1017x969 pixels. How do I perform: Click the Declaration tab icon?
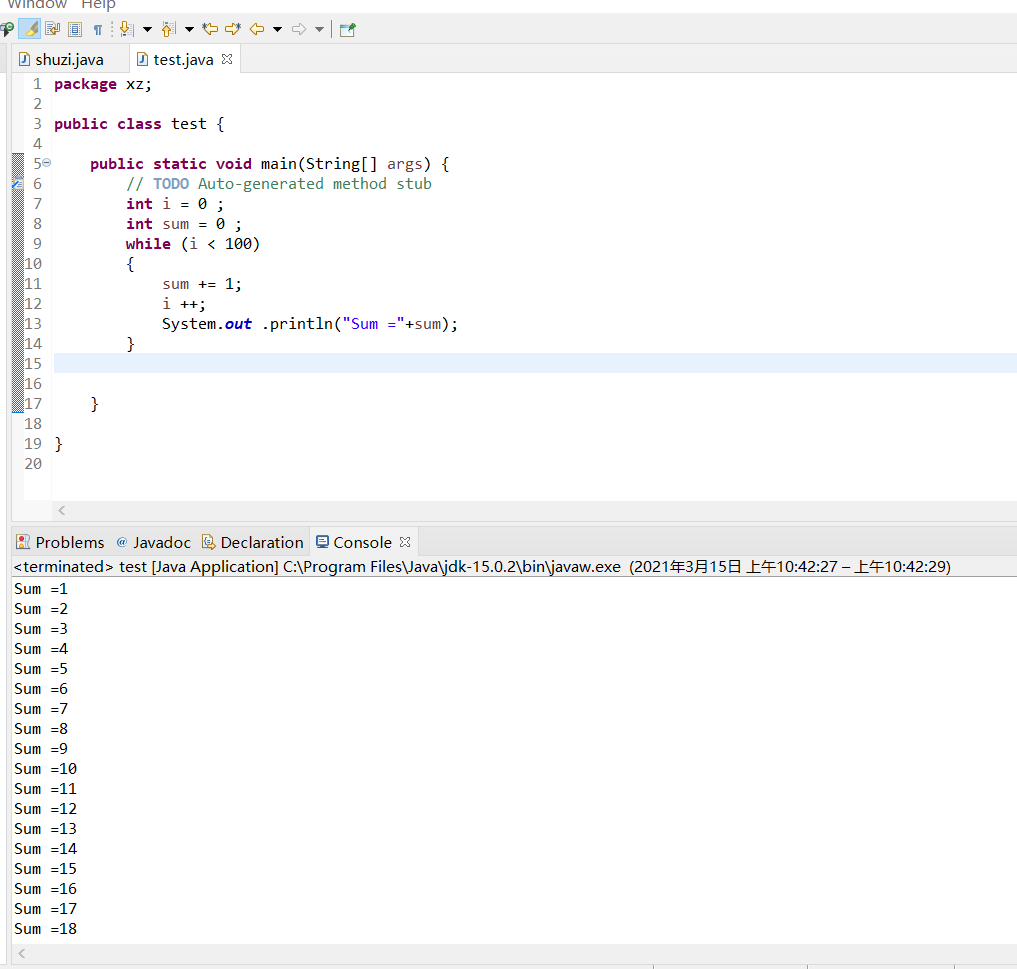(208, 542)
